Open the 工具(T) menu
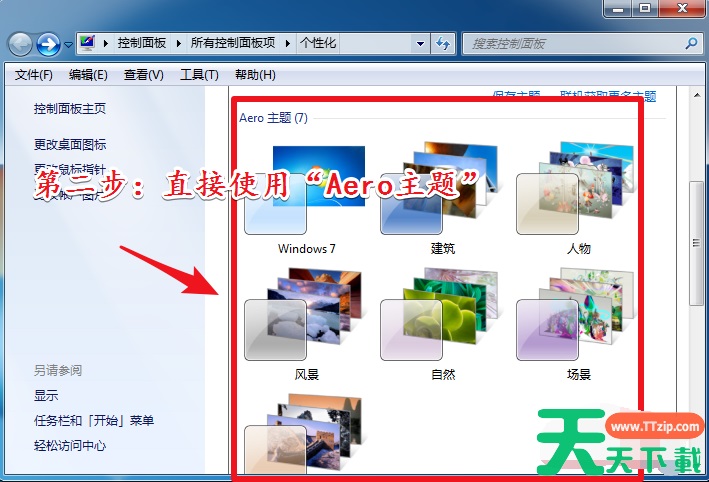 tap(199, 75)
